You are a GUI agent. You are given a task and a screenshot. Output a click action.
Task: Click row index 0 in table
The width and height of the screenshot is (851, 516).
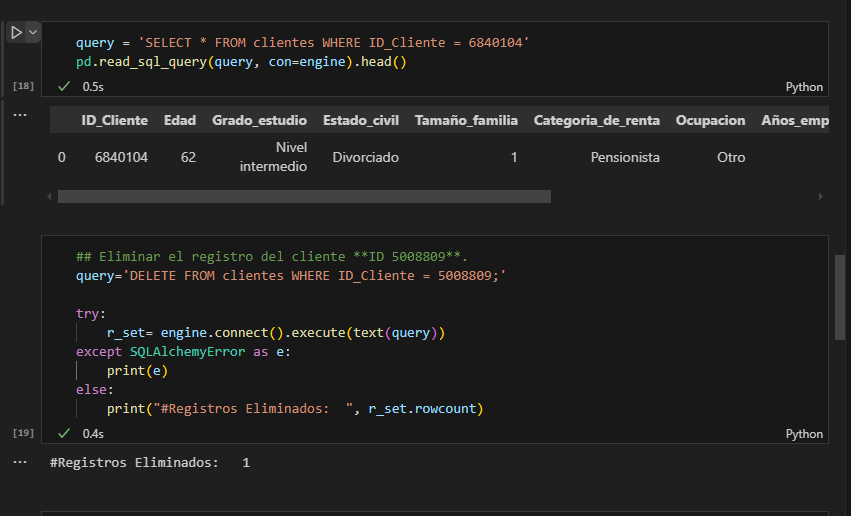(61, 157)
